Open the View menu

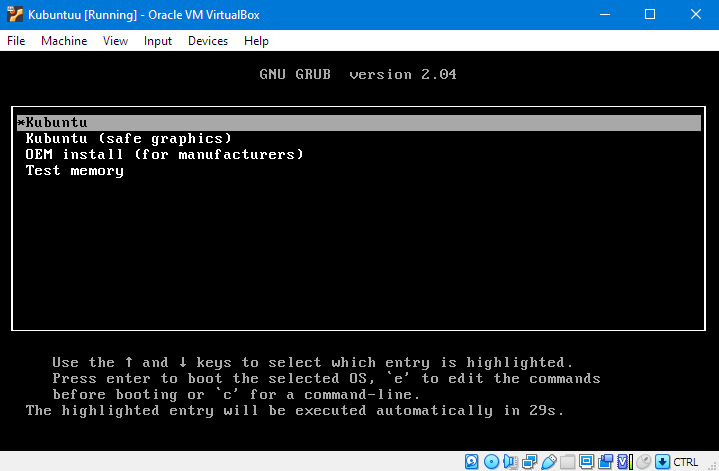pyautogui.click(x=115, y=41)
